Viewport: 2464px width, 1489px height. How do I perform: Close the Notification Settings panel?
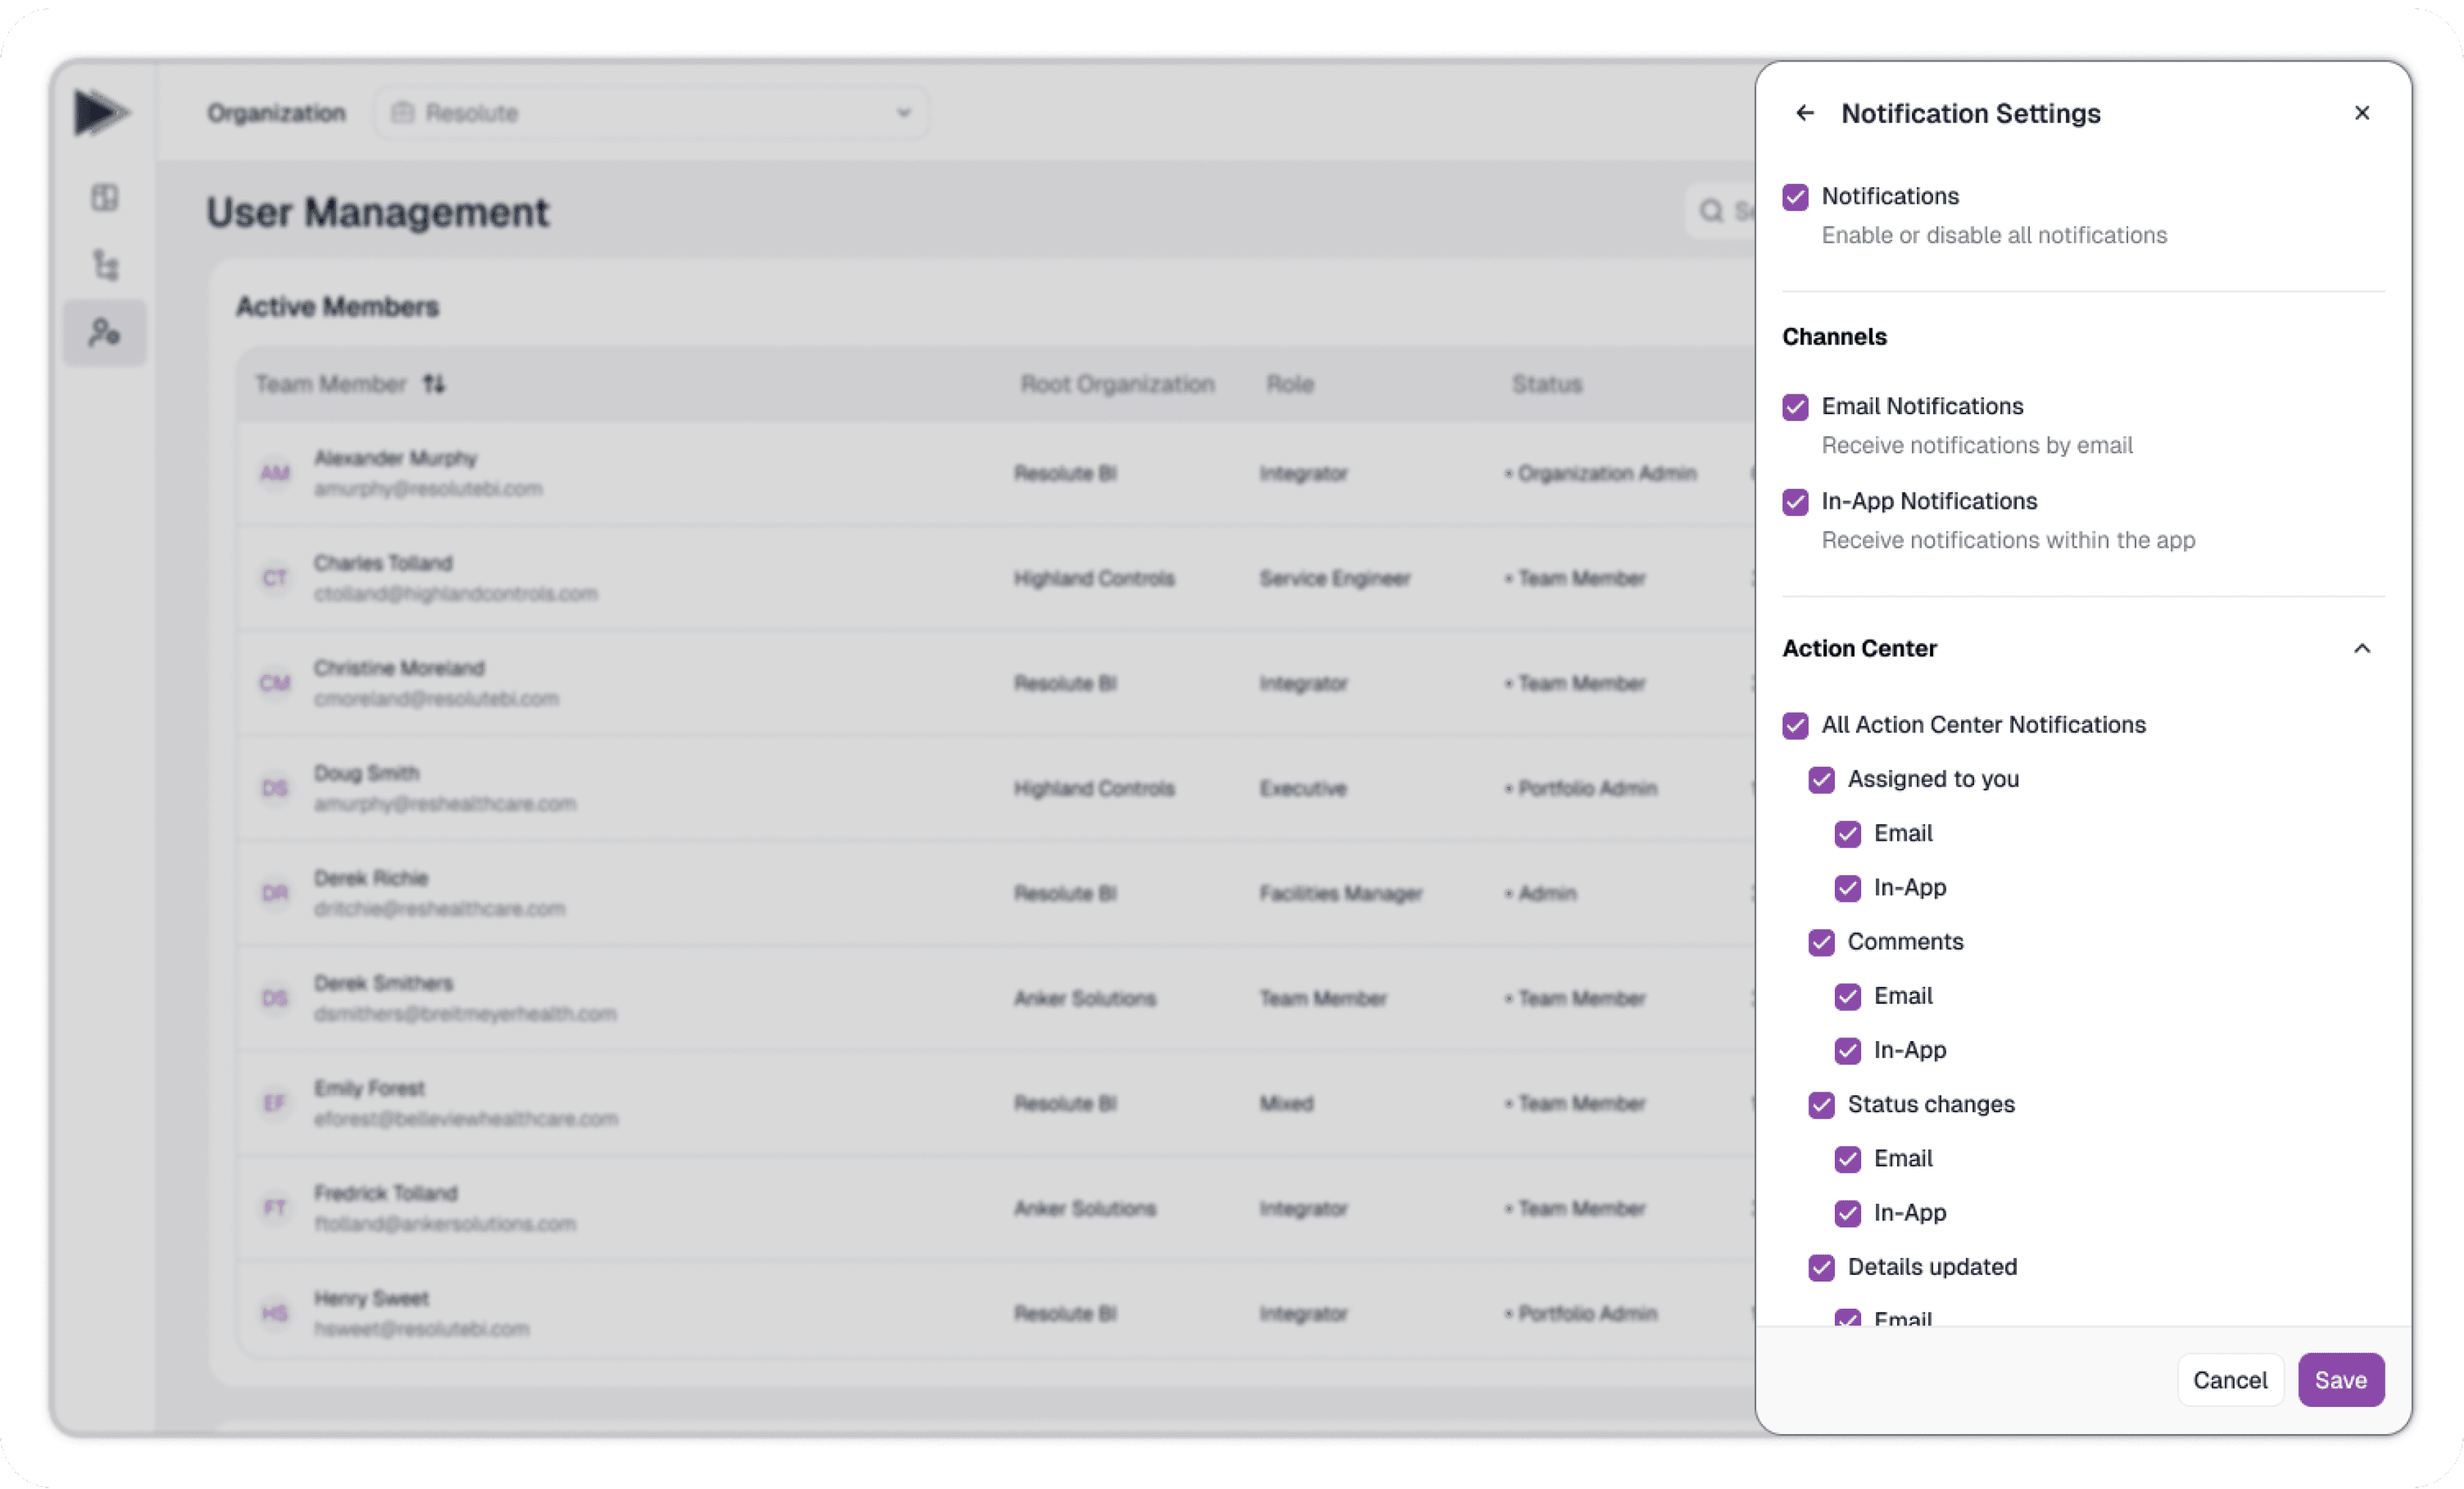click(x=2361, y=113)
